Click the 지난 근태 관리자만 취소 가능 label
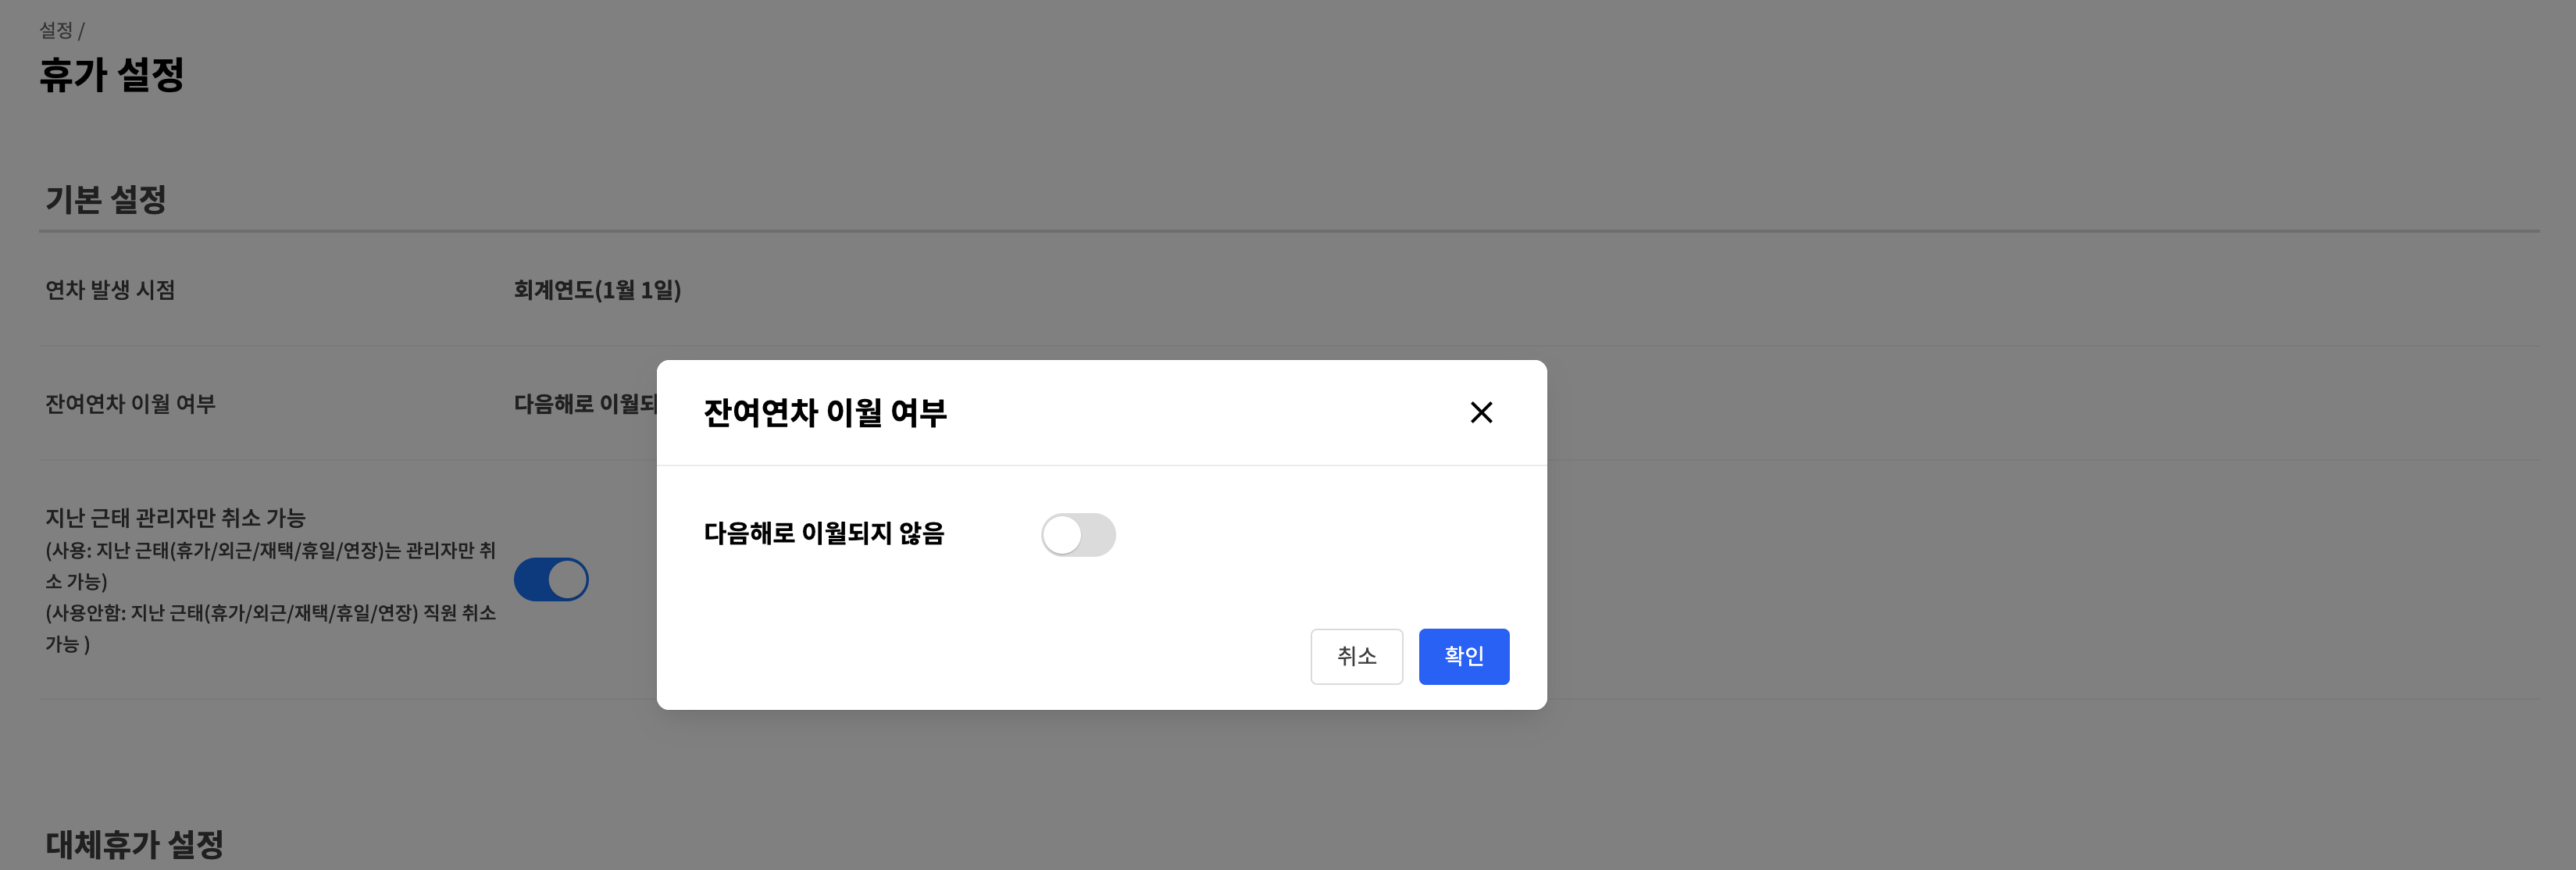This screenshot has width=2576, height=870. [x=175, y=518]
